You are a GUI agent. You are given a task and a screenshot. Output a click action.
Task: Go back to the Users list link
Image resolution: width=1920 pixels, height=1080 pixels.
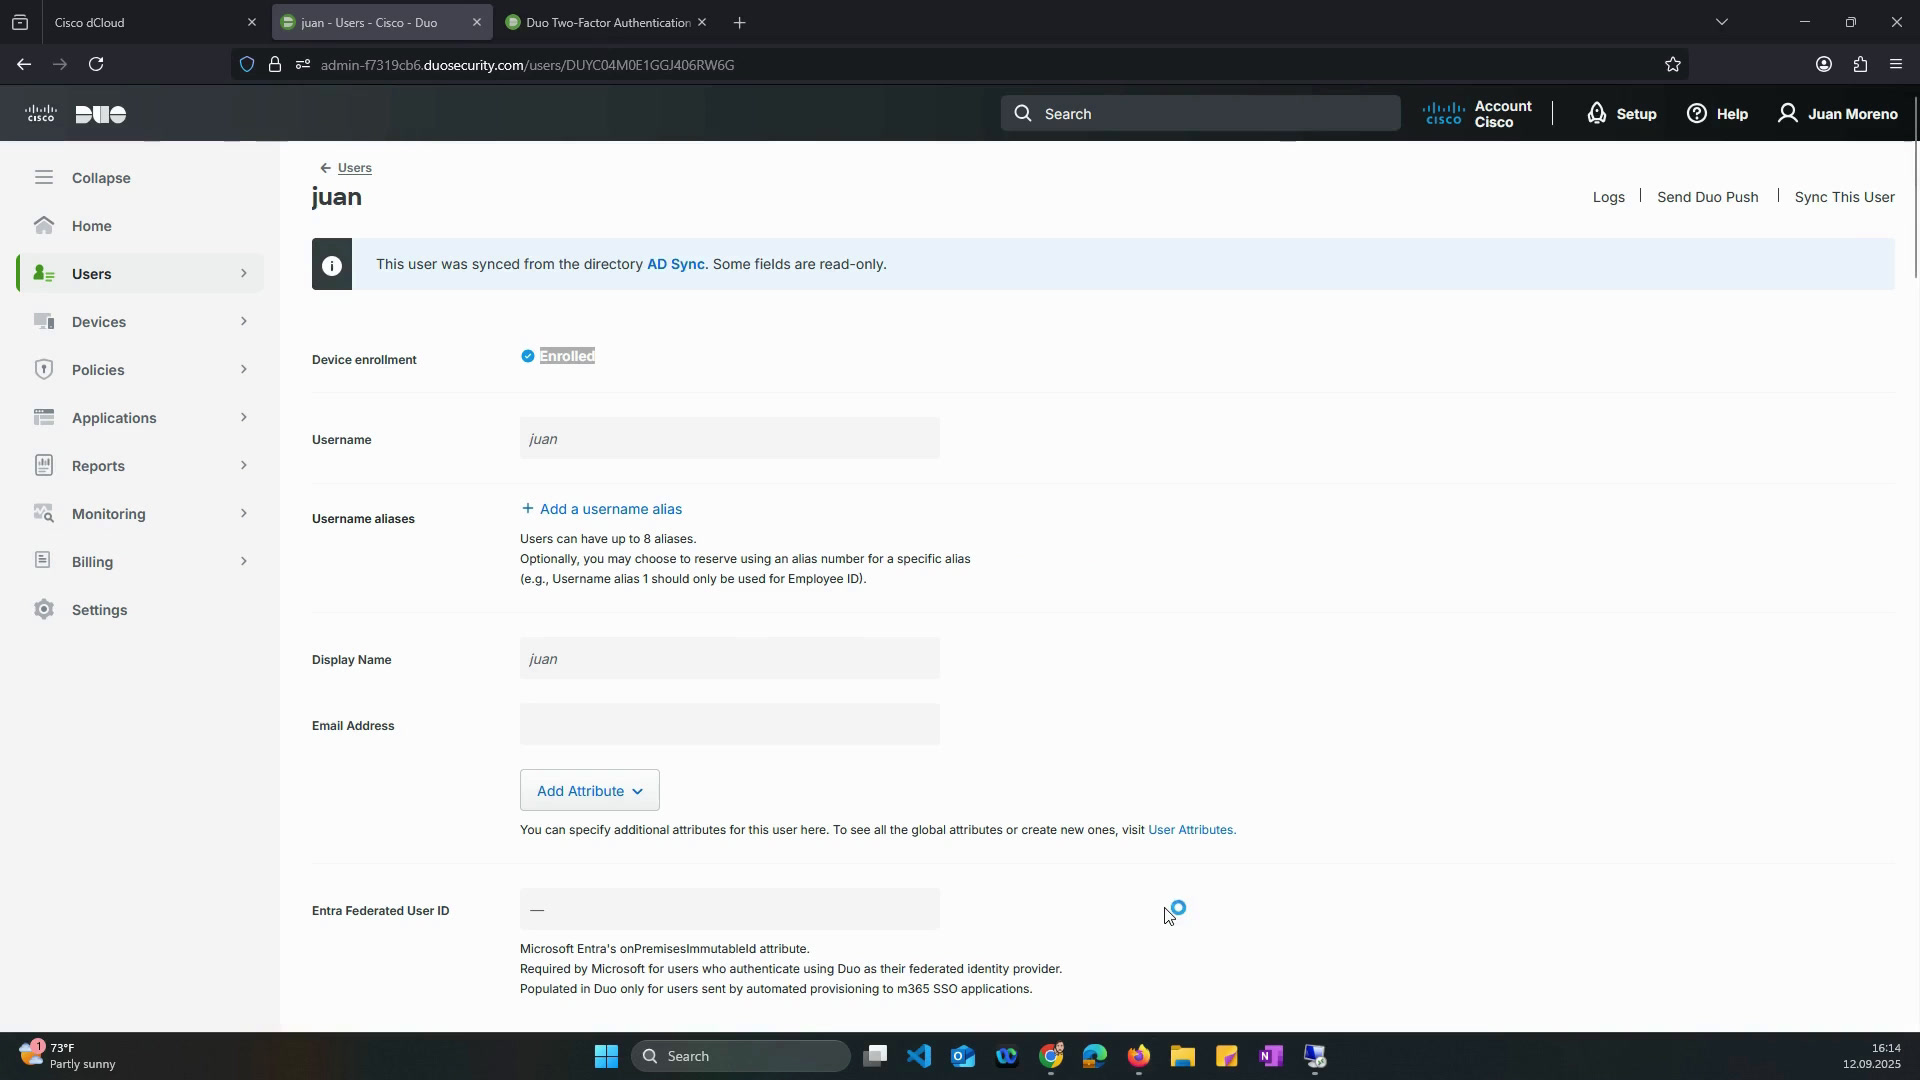coord(354,168)
